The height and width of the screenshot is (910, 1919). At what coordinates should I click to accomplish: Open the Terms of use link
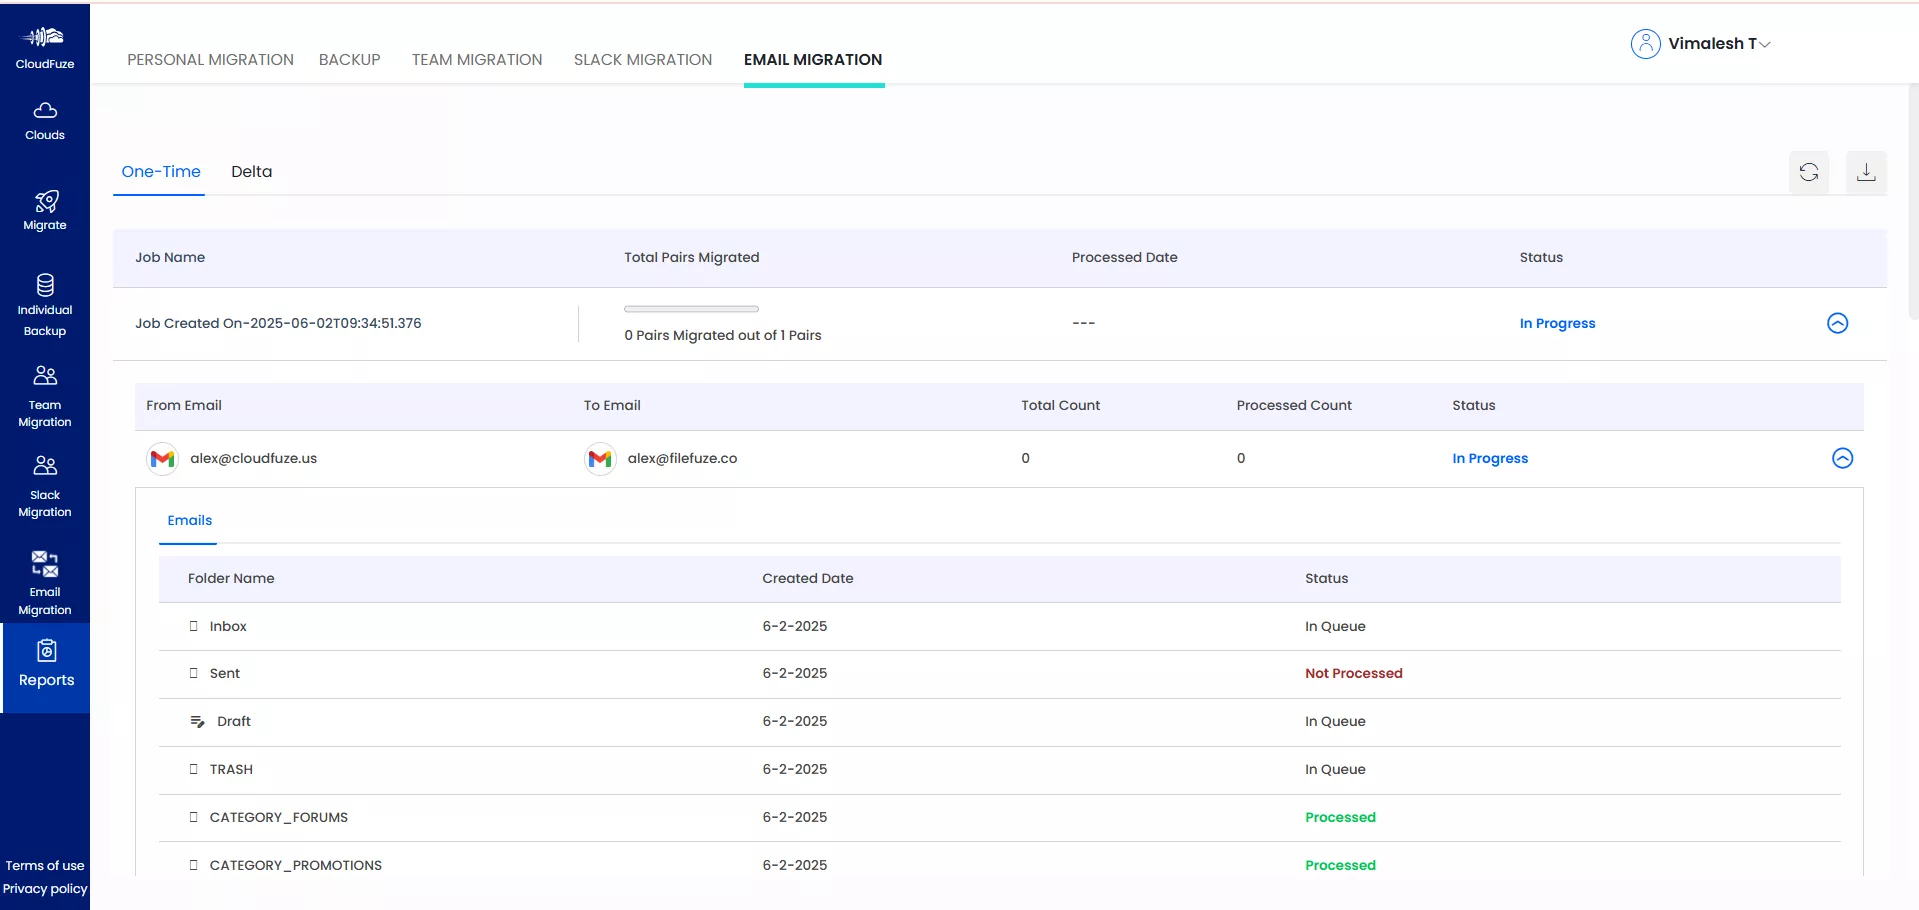click(45, 866)
